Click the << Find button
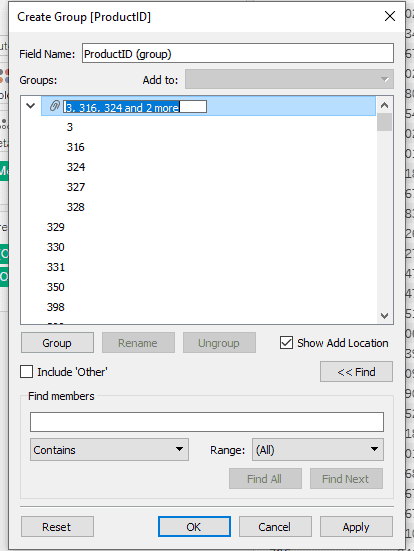The image size is (414, 551). (x=356, y=371)
